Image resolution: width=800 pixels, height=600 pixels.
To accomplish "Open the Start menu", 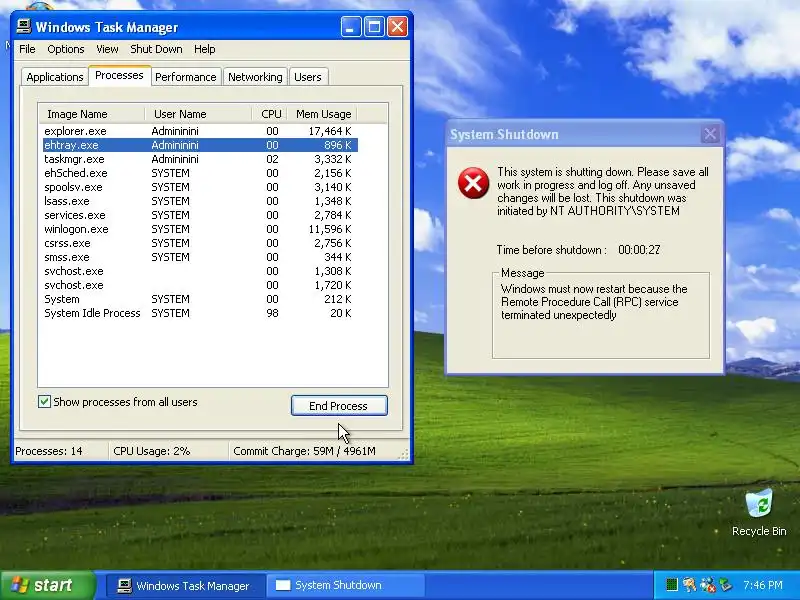I will [47, 585].
